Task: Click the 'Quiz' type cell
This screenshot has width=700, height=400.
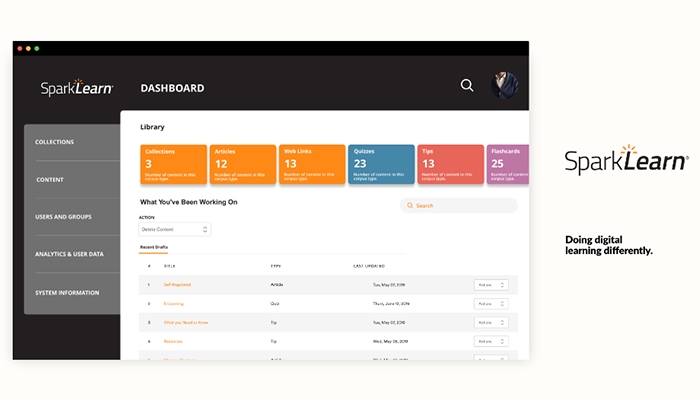Action: point(275,304)
